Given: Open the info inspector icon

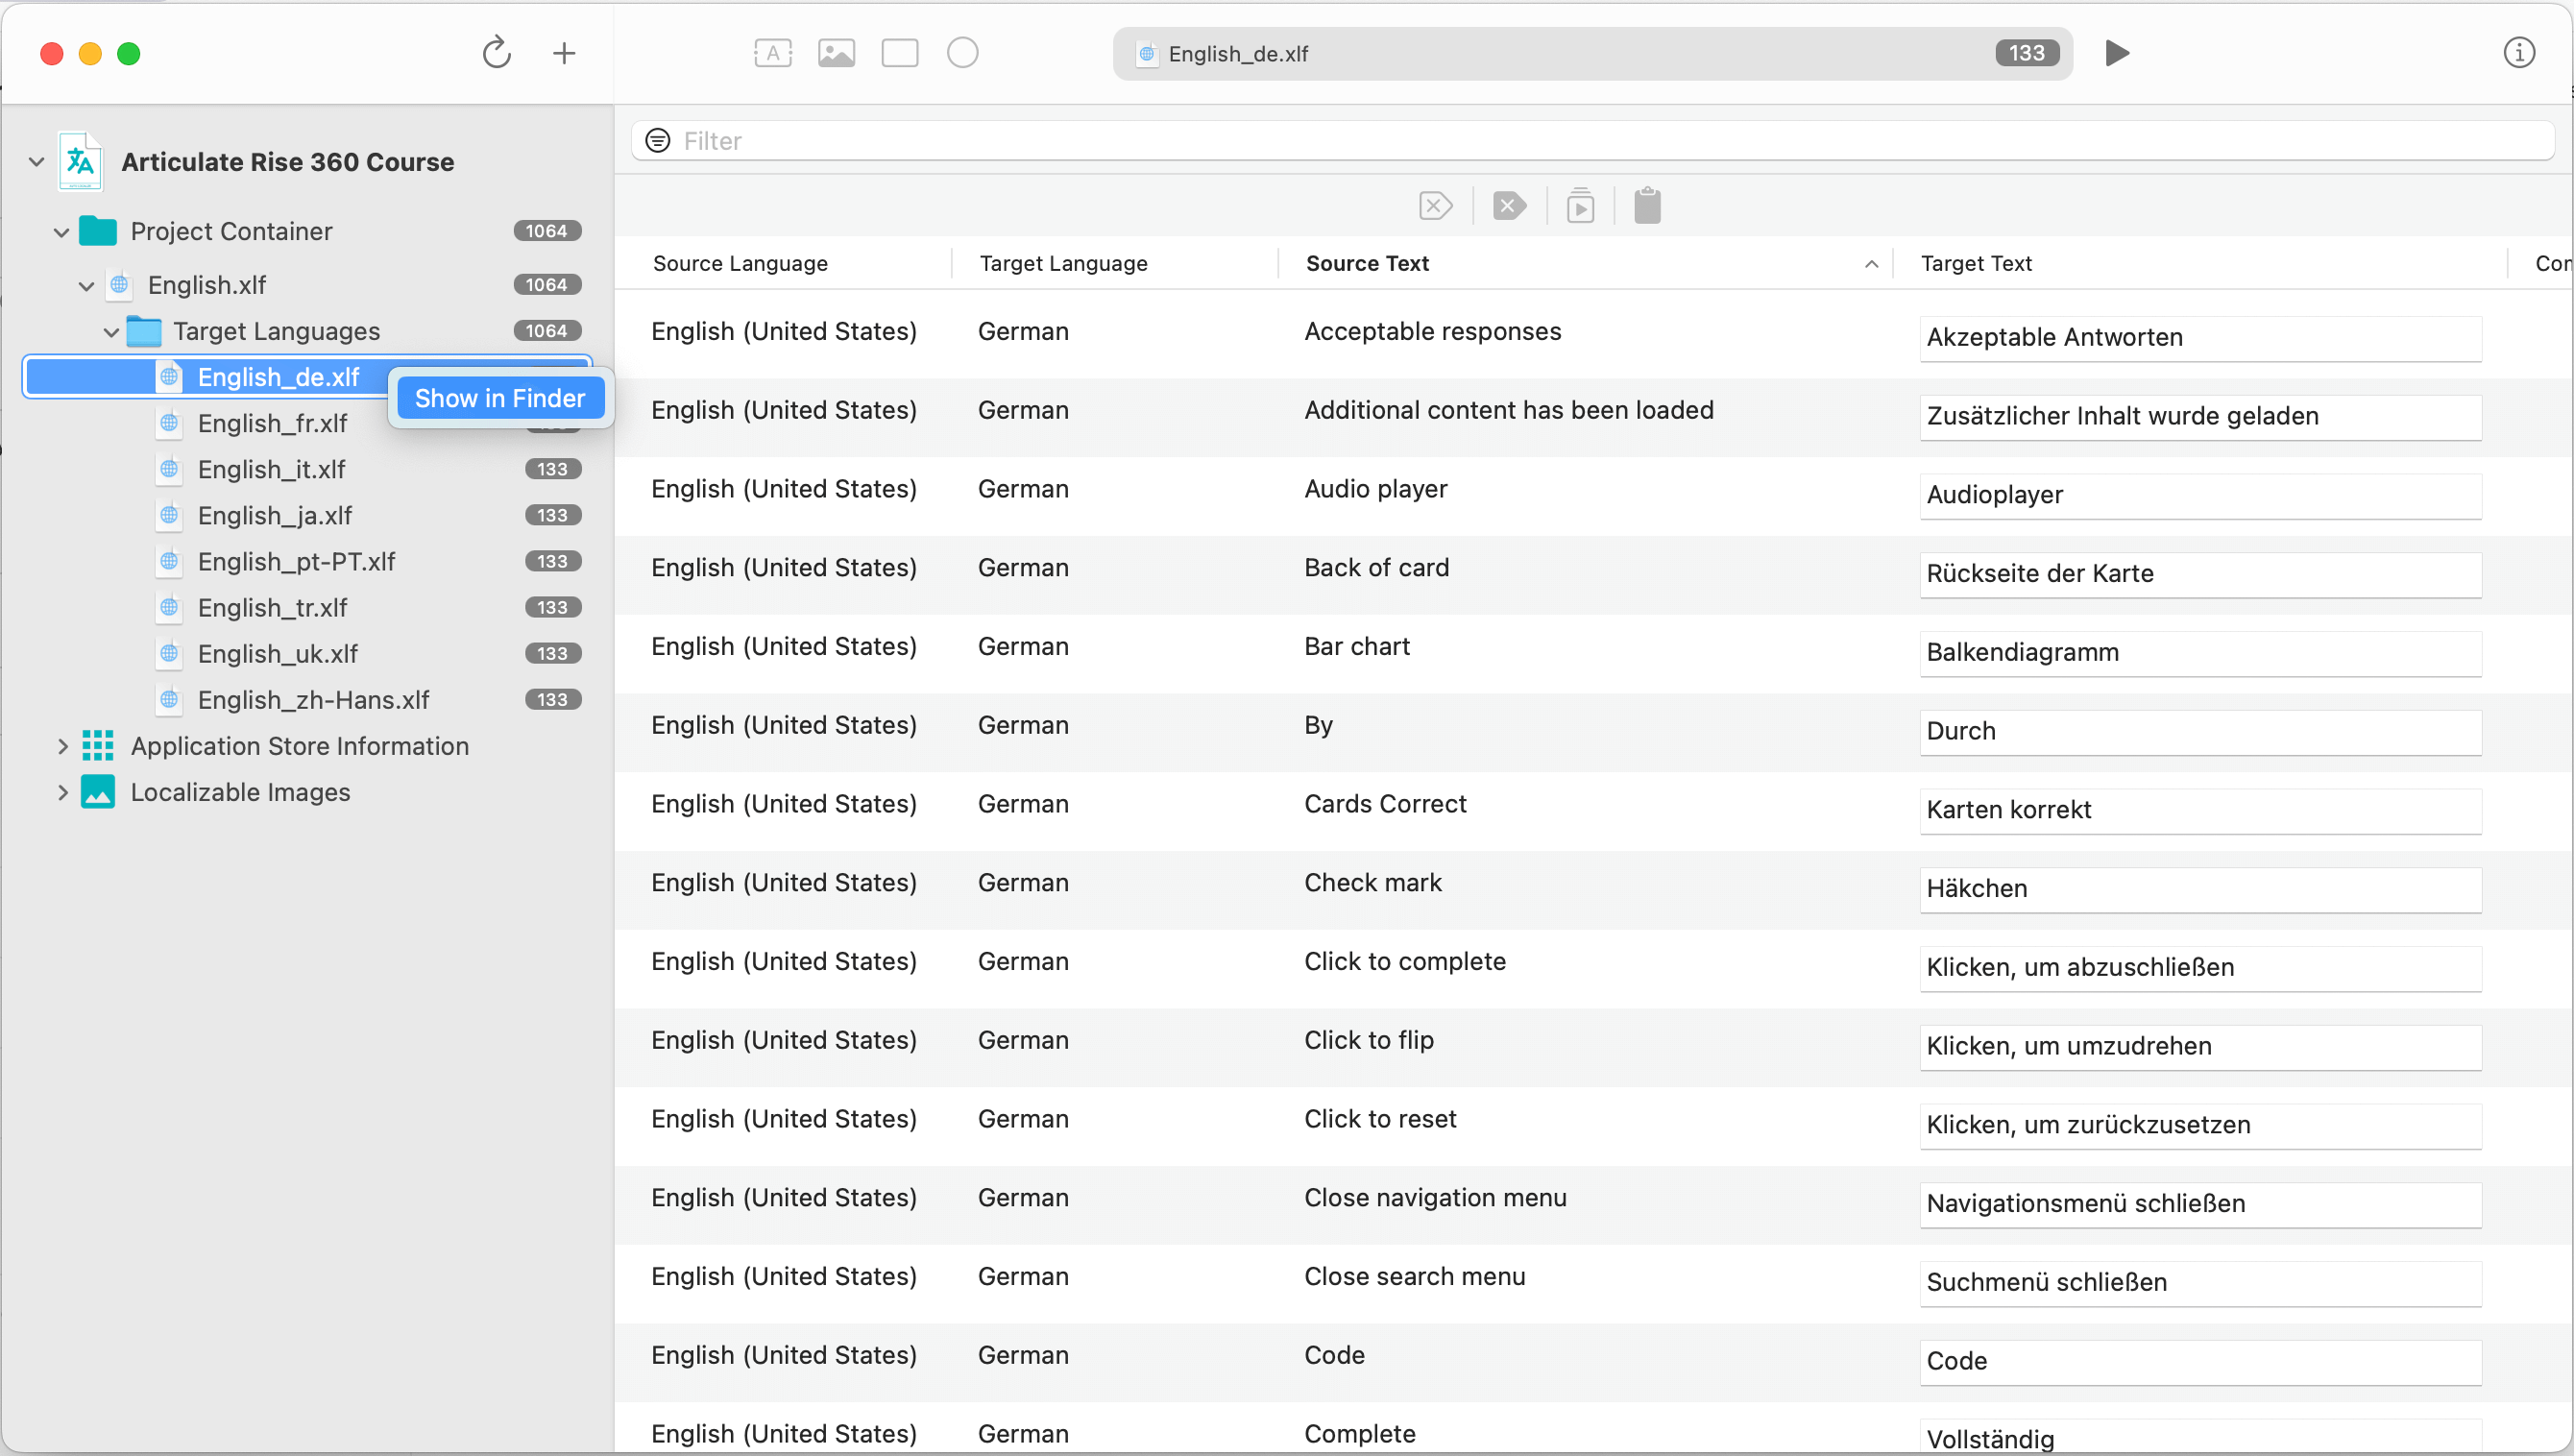Looking at the screenshot, I should tap(2518, 53).
